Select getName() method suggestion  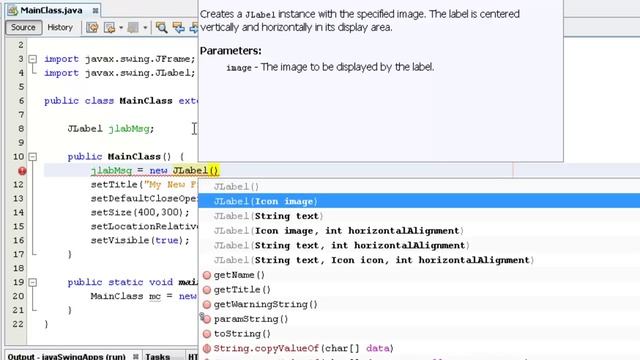(x=419, y=275)
